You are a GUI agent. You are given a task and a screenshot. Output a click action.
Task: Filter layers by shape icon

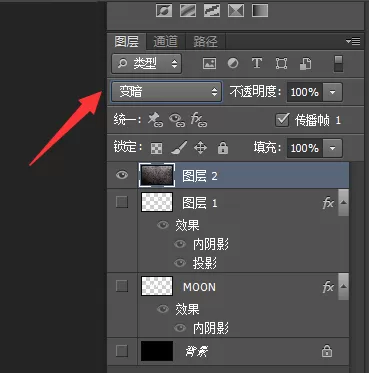point(281,63)
